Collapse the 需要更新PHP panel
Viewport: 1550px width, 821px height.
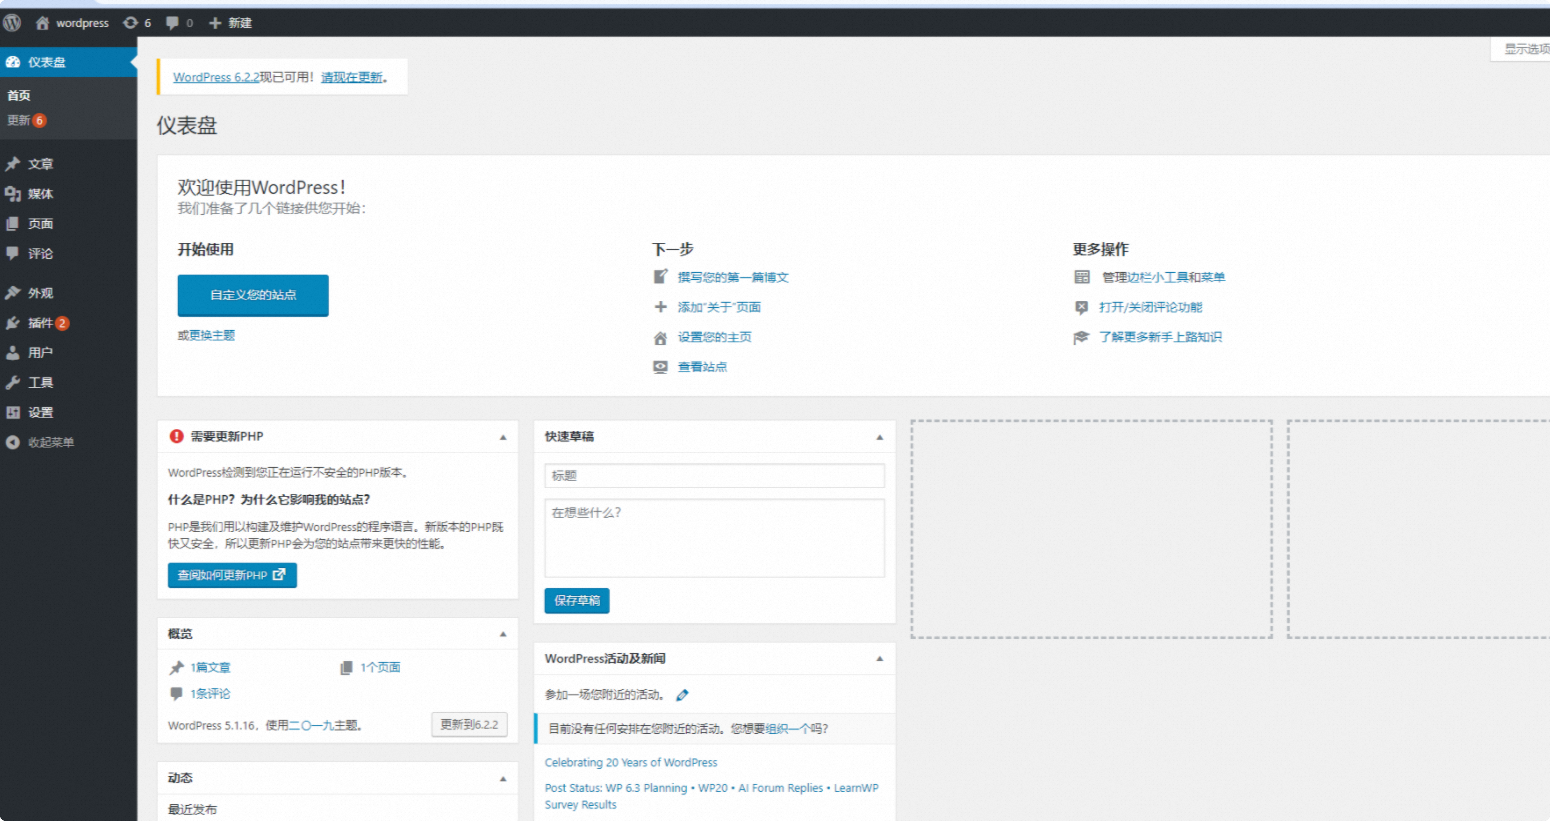(x=503, y=437)
